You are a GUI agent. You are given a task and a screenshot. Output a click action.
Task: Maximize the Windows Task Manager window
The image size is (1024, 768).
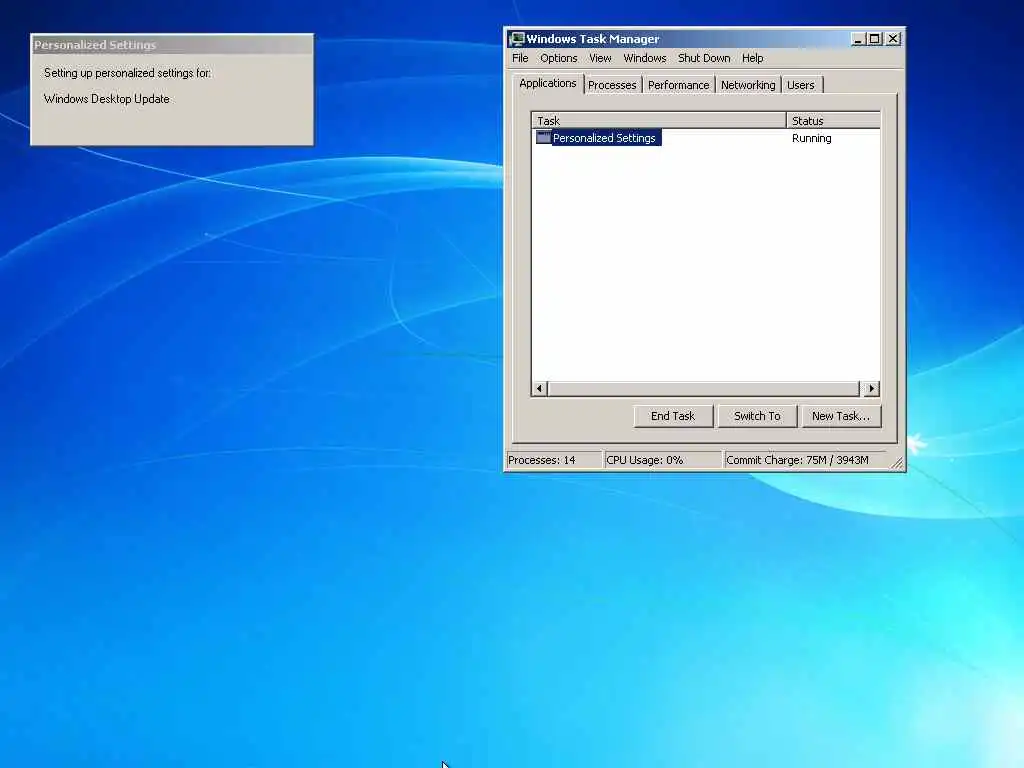click(875, 39)
